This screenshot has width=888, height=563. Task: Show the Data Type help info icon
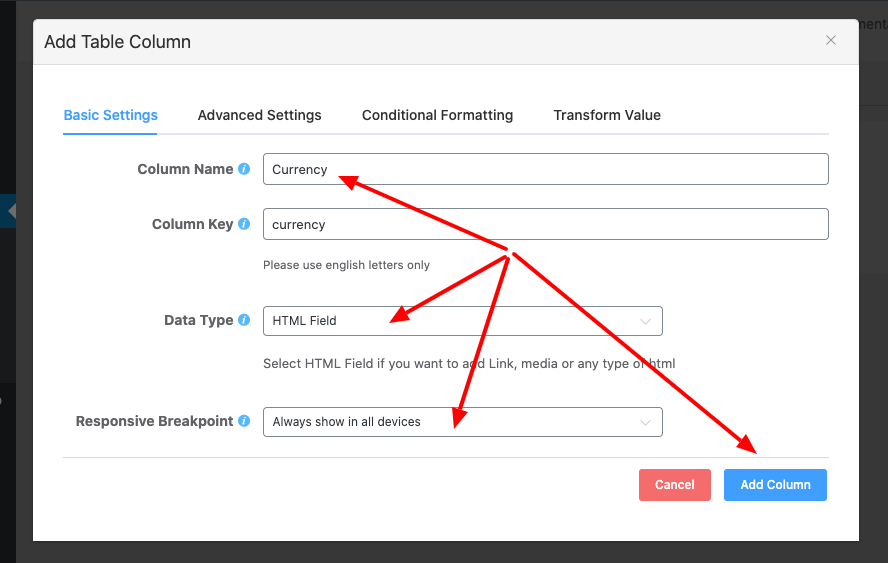tap(244, 320)
